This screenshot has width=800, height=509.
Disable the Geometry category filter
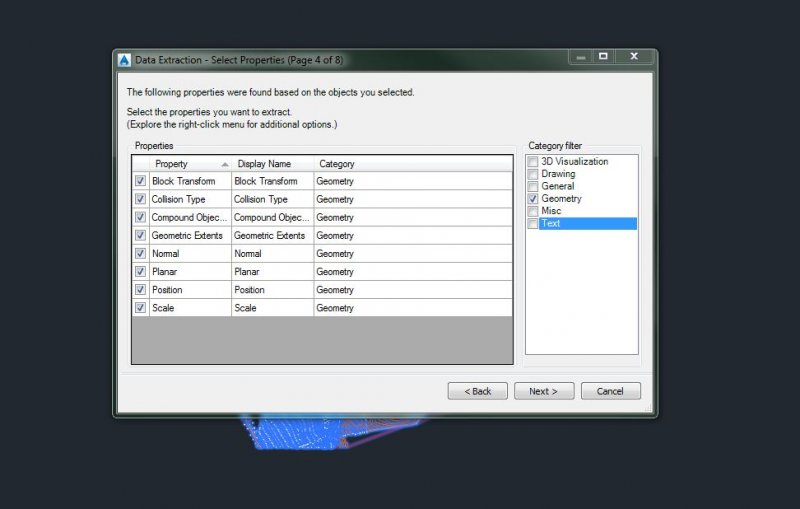pos(533,199)
